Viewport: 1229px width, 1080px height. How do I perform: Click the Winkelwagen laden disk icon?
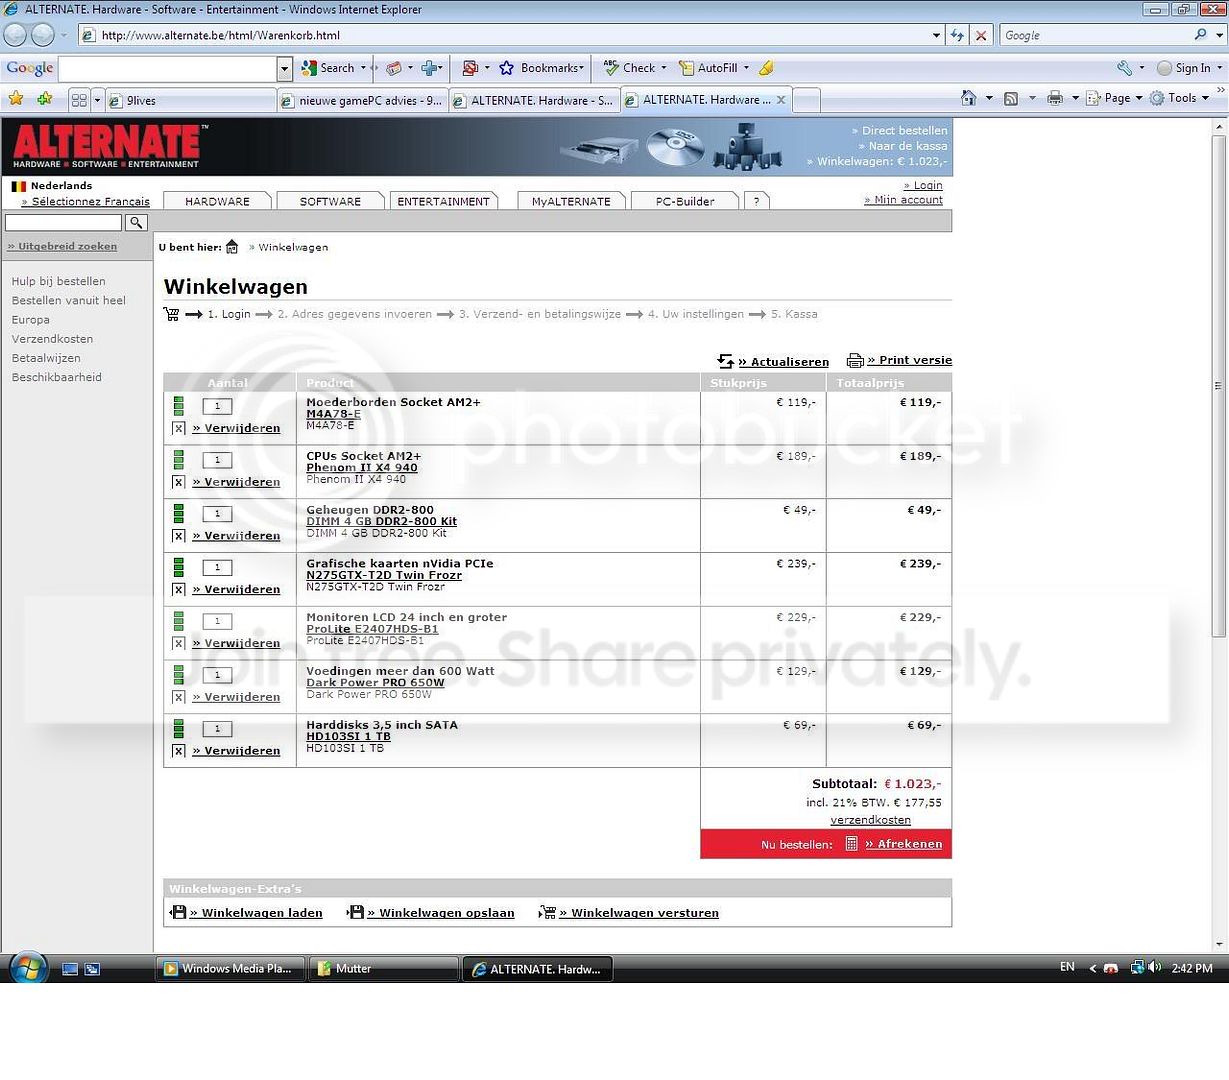click(178, 912)
